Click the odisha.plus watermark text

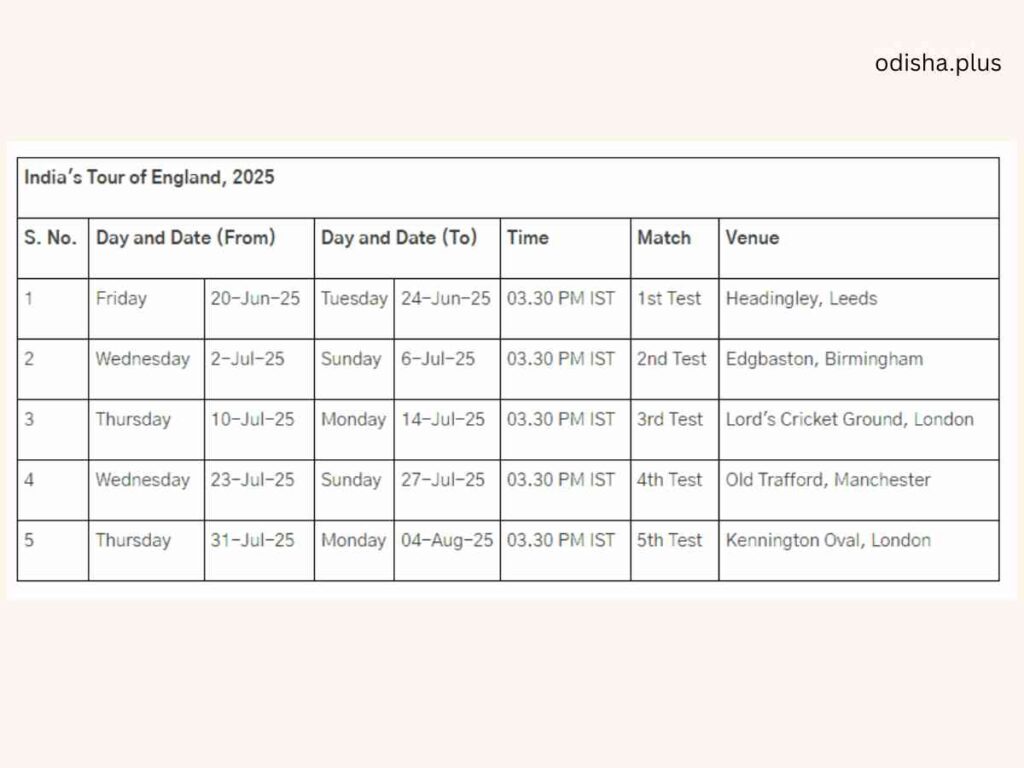tap(937, 63)
